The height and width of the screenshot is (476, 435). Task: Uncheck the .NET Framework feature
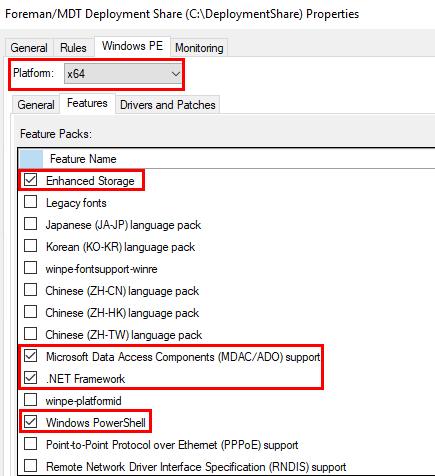point(30,378)
